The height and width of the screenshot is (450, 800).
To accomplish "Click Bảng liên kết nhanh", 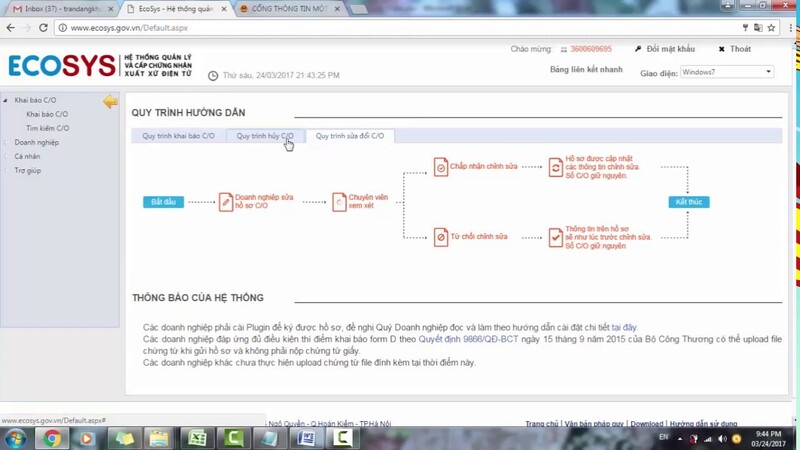I will (586, 69).
